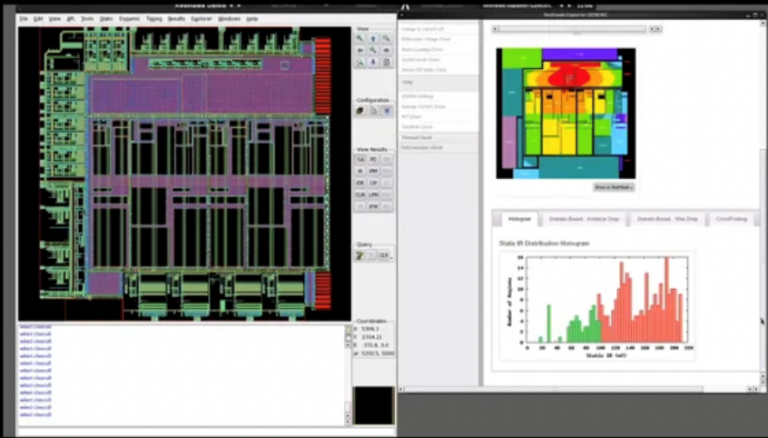Open the Explorer menu
Screen dimensions: 768x438
pyautogui.click(x=201, y=19)
